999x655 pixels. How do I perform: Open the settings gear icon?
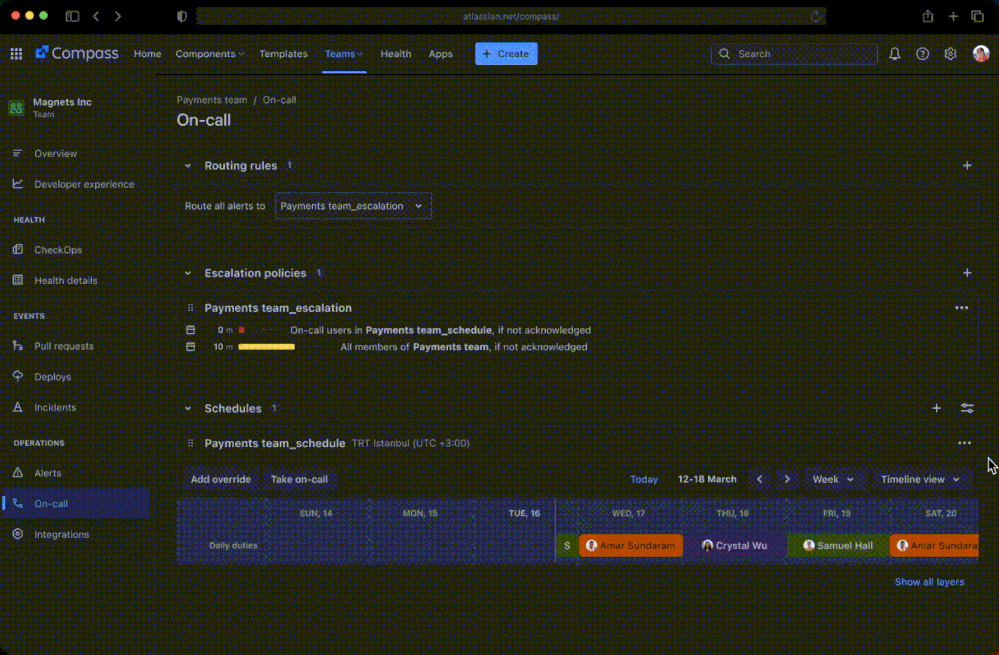[x=951, y=54]
